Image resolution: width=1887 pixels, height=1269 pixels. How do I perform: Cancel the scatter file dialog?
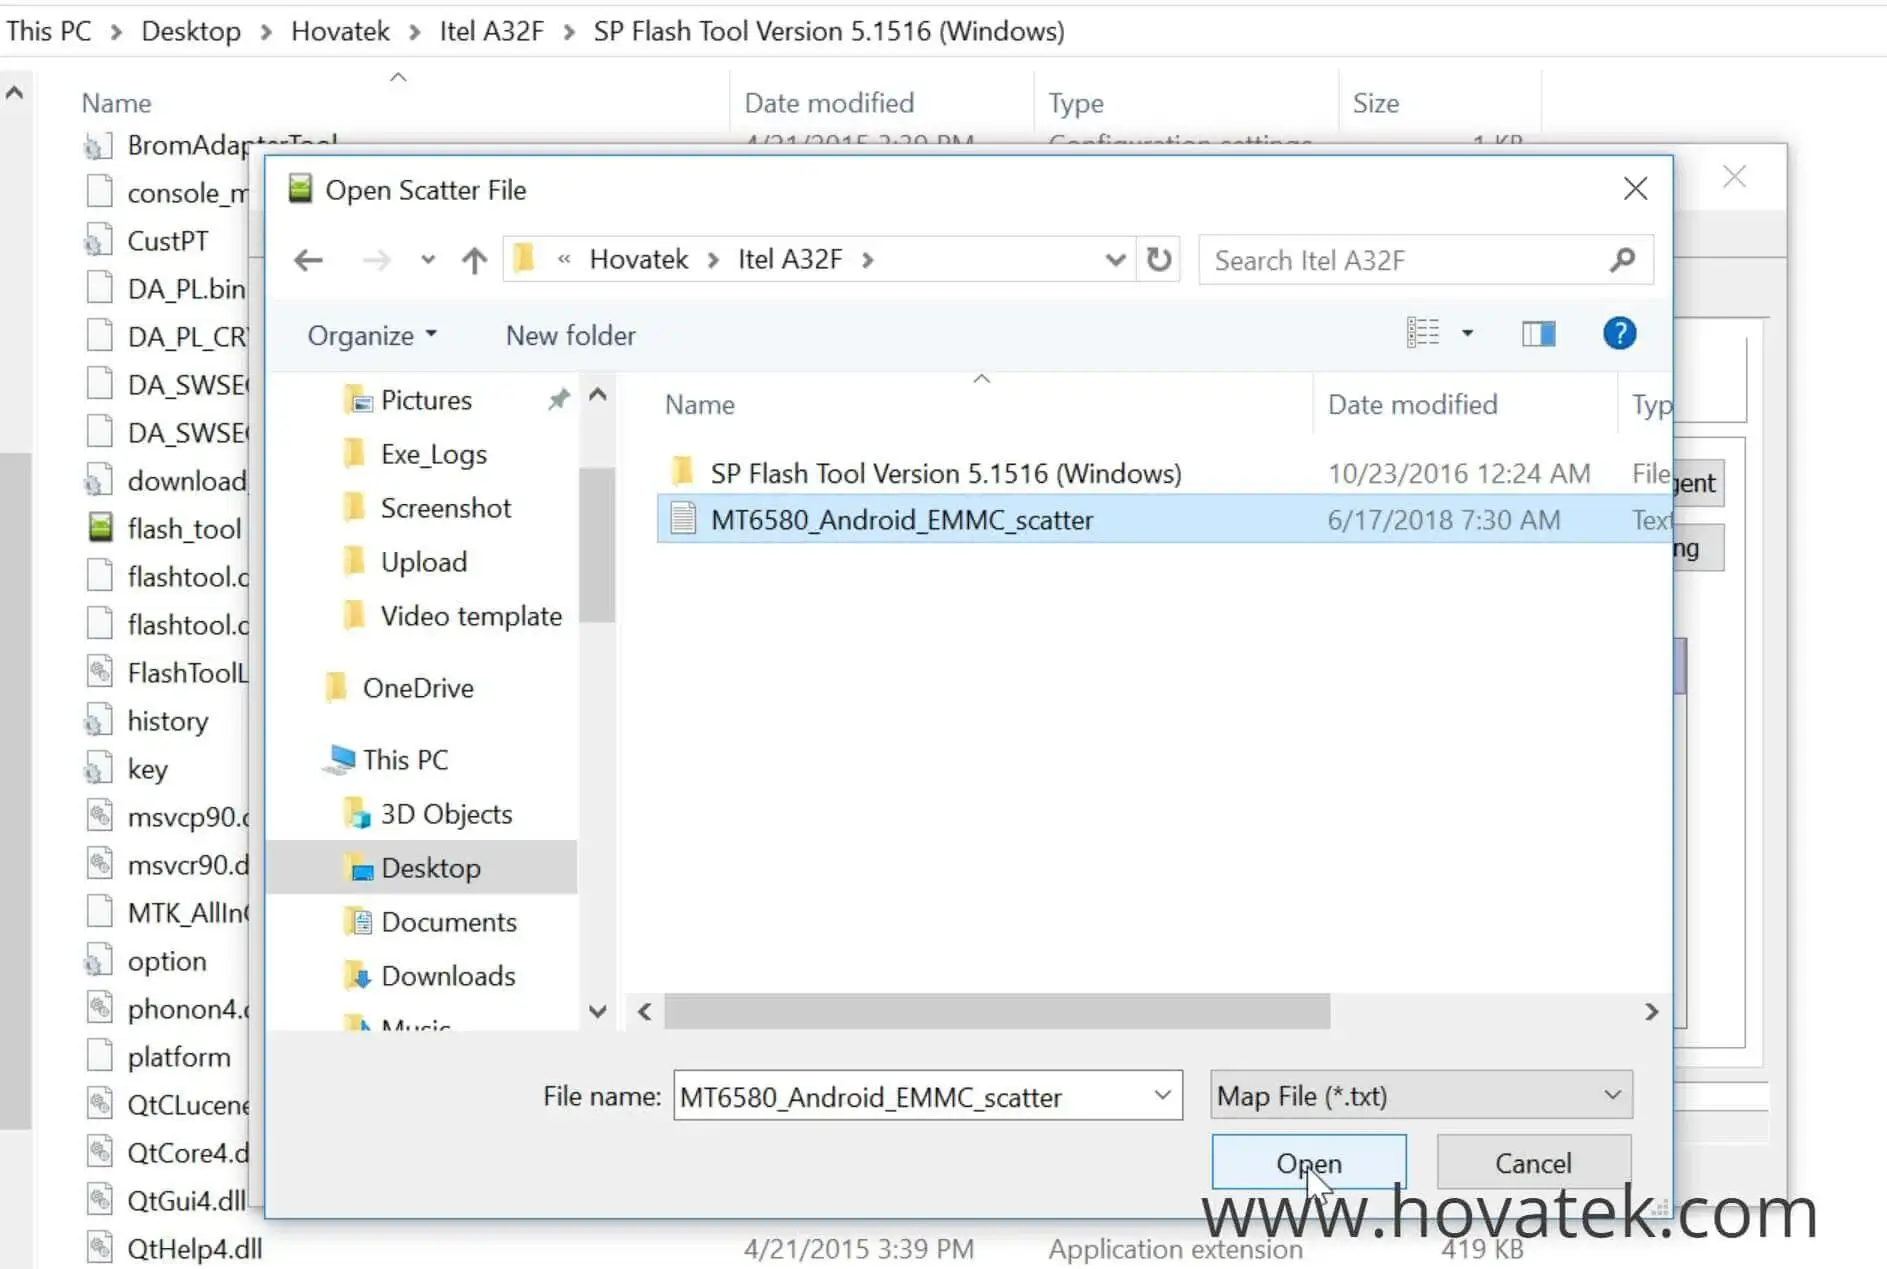click(1533, 1162)
